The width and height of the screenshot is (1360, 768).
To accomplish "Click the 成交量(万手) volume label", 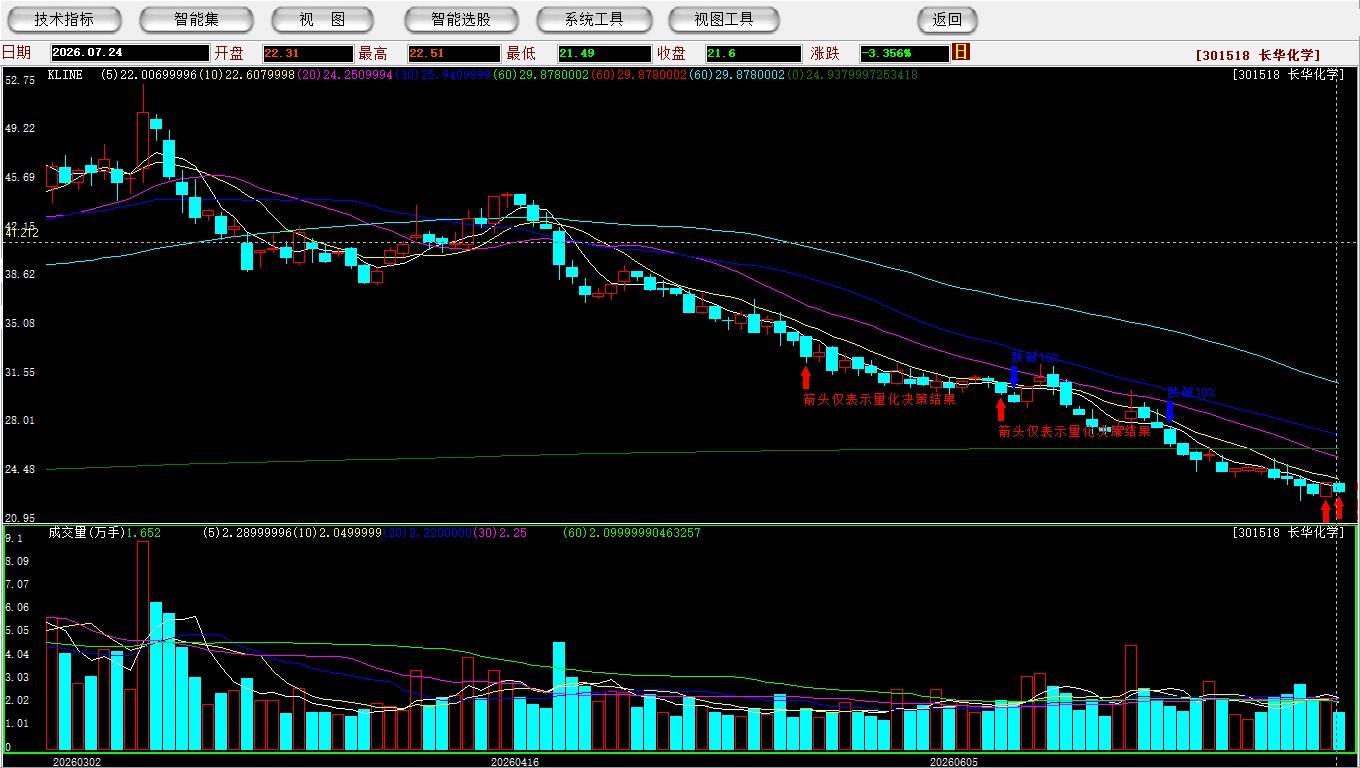I will 87,533.
